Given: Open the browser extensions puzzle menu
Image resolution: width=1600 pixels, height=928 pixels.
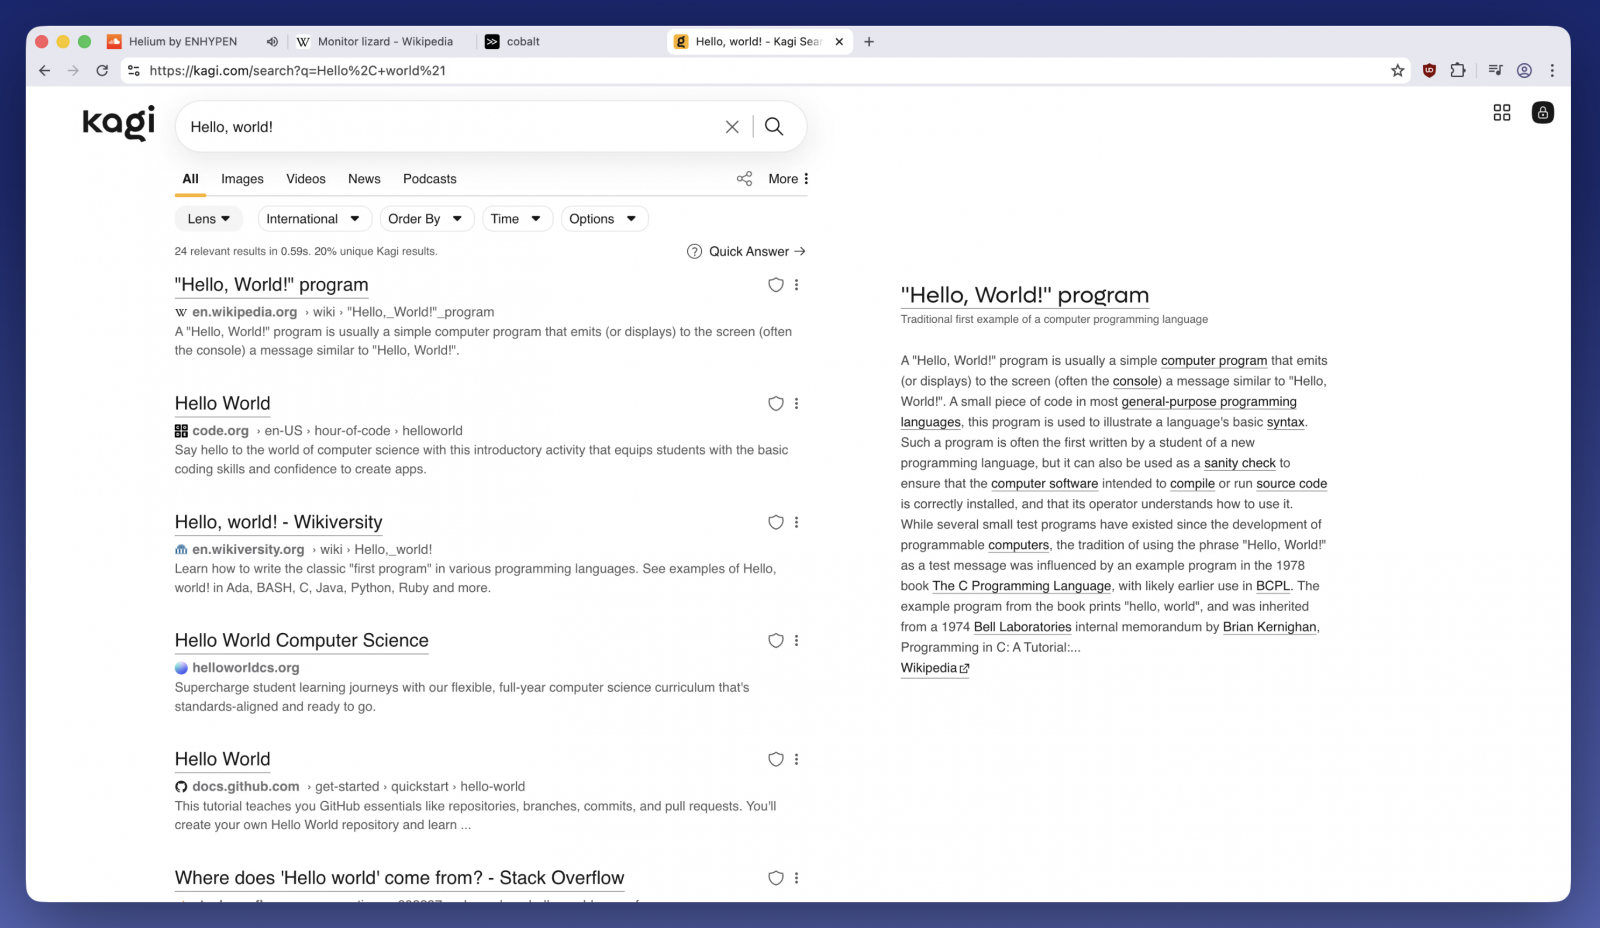Looking at the screenshot, I should pyautogui.click(x=1458, y=71).
